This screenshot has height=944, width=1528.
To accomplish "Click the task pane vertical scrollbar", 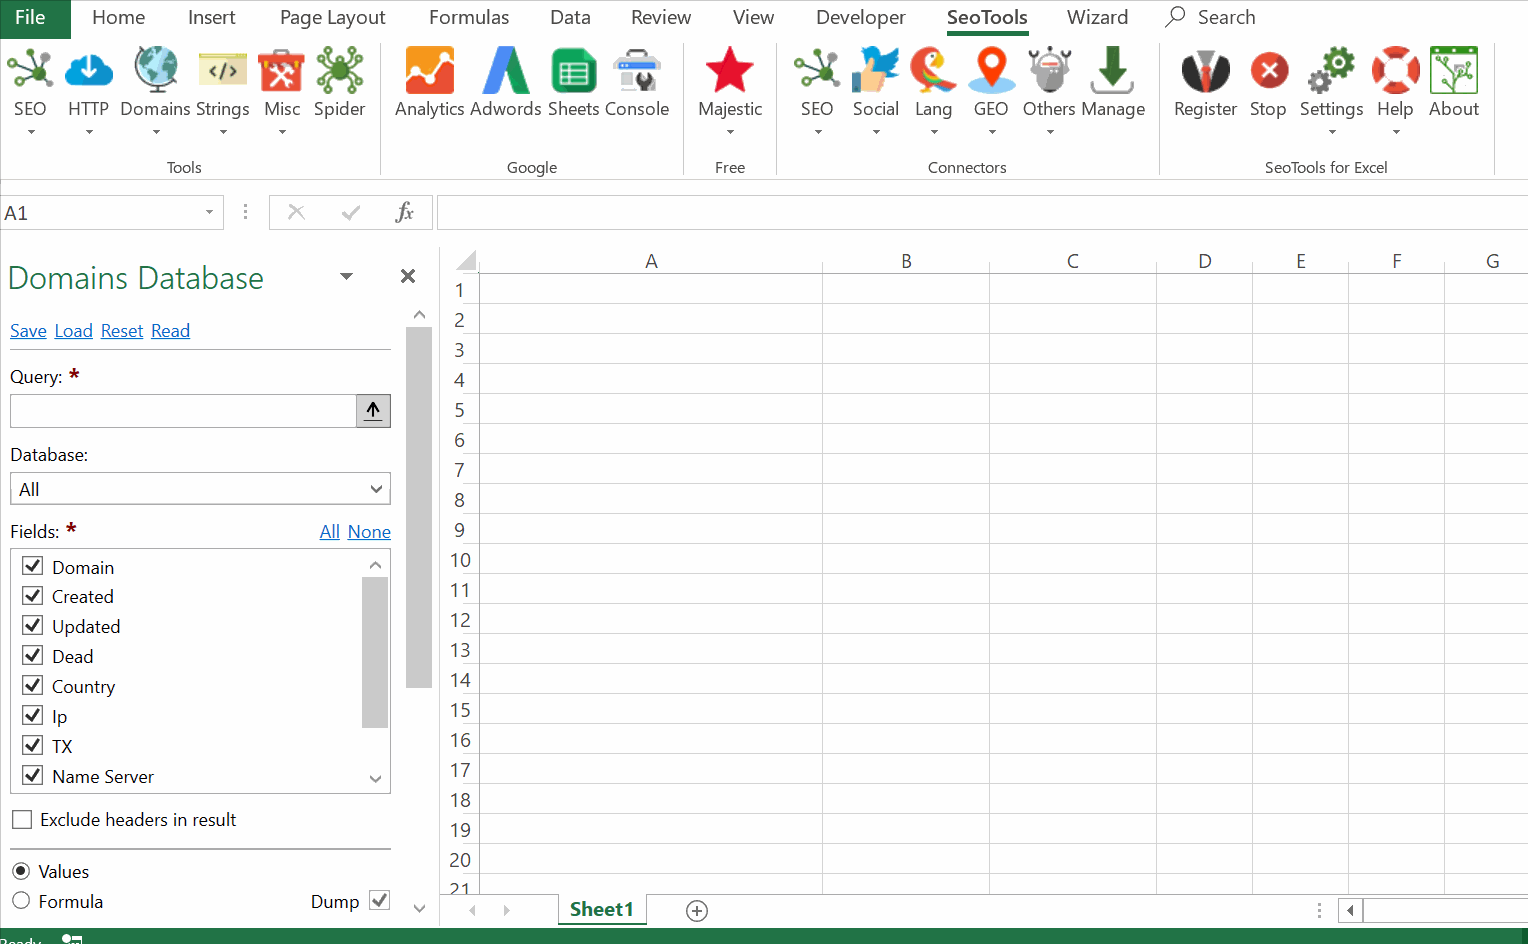I will (x=419, y=508).
